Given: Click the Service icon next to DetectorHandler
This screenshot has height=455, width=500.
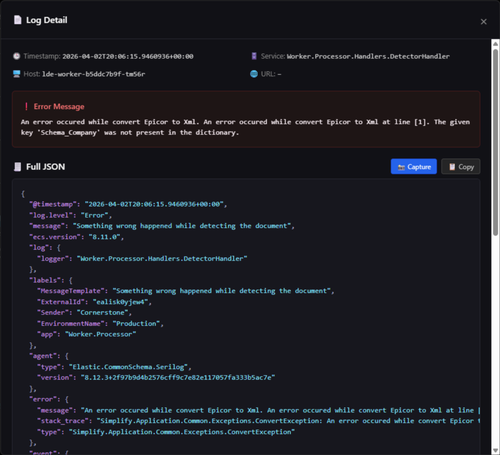Looking at the screenshot, I should tap(254, 56).
